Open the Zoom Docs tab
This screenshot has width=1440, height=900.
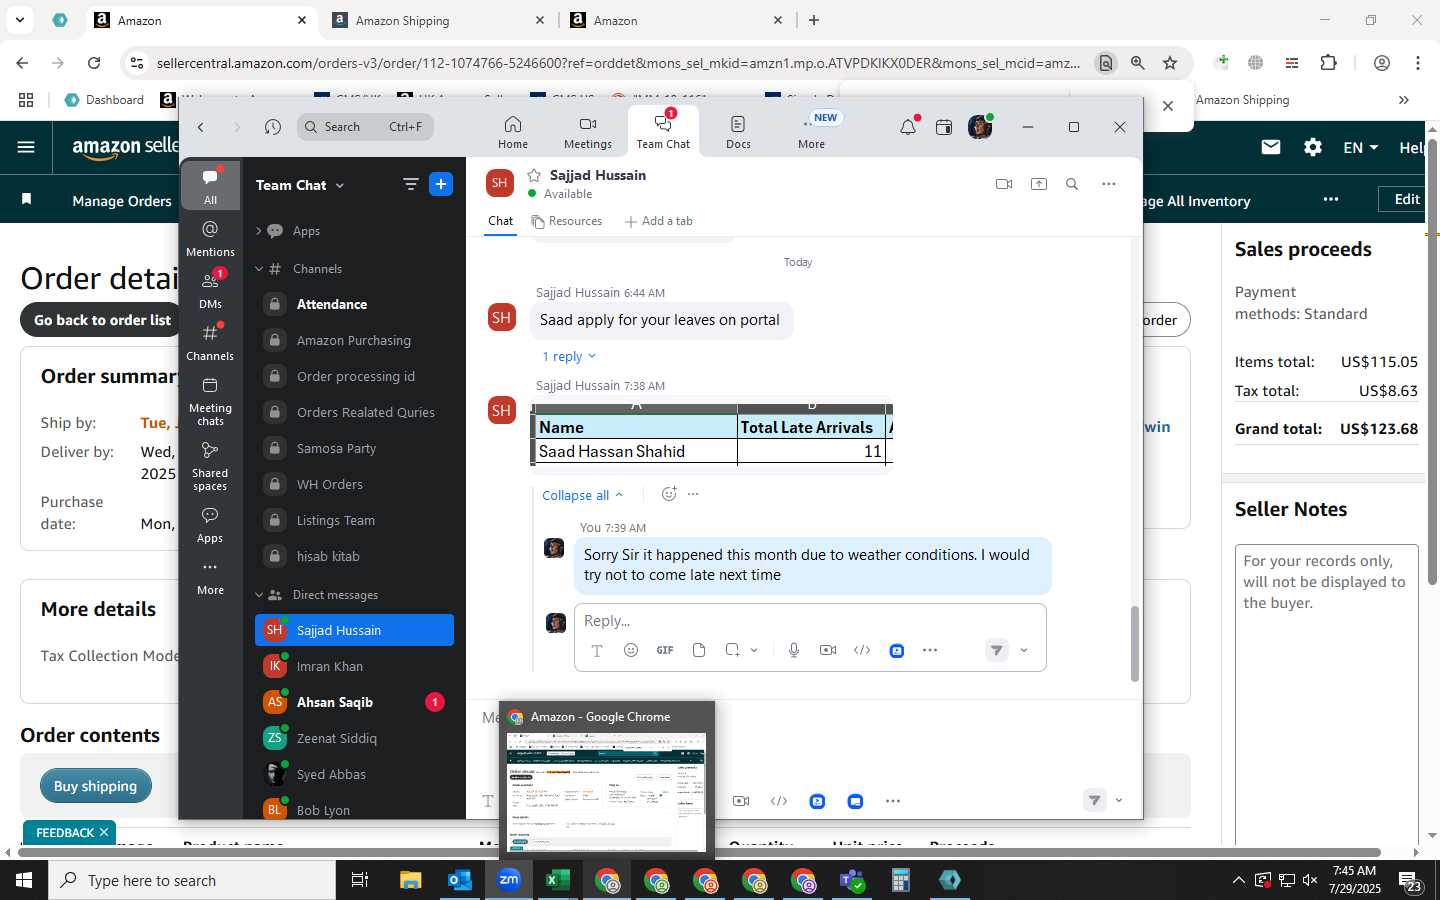click(x=738, y=131)
